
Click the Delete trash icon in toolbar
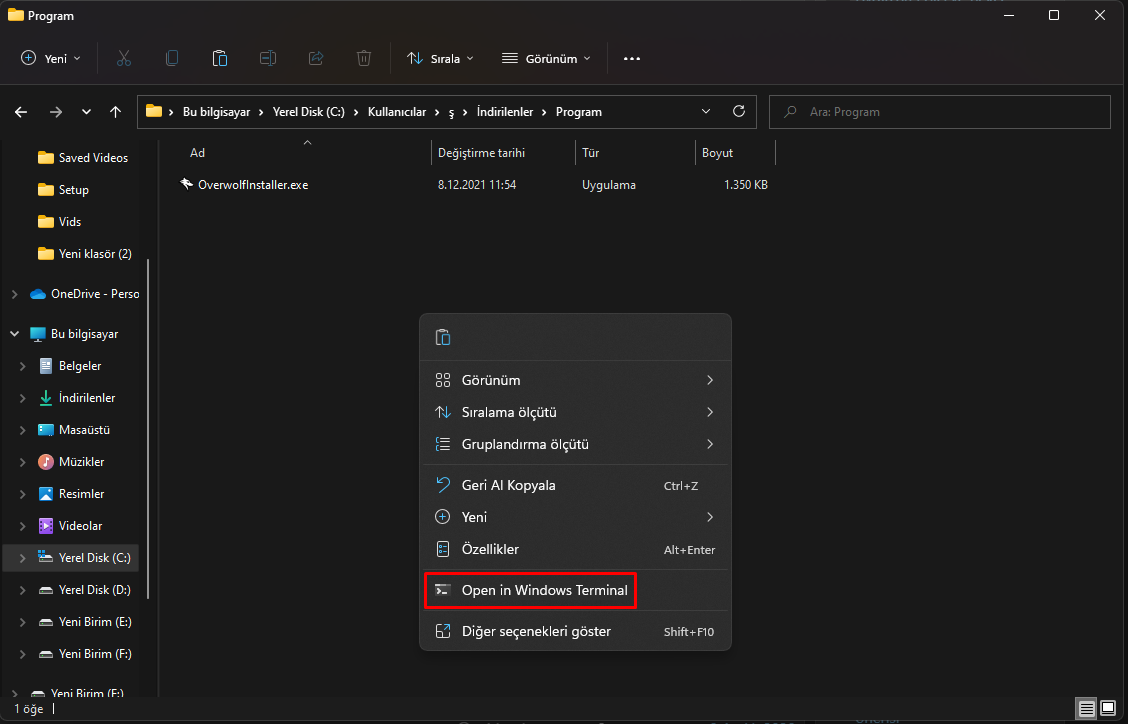[x=364, y=58]
